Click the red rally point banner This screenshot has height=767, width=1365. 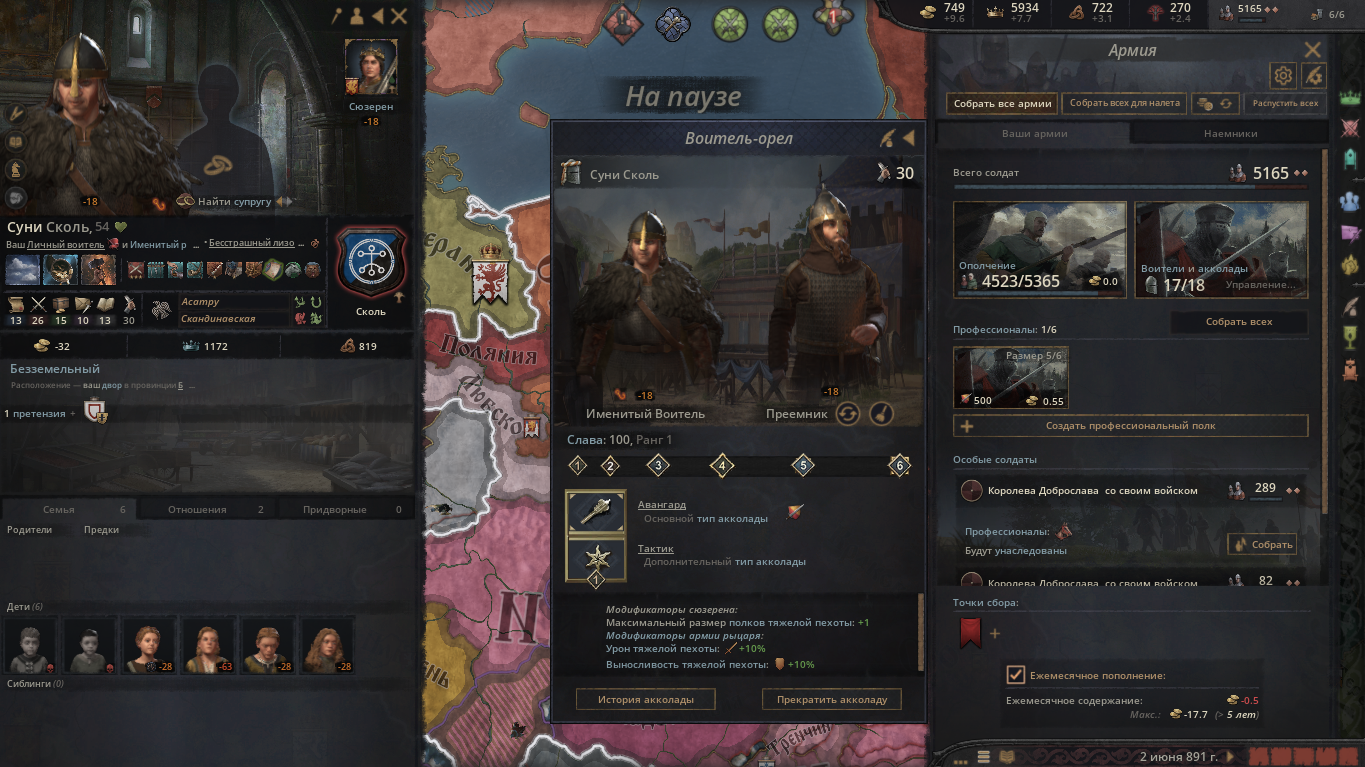tap(970, 633)
